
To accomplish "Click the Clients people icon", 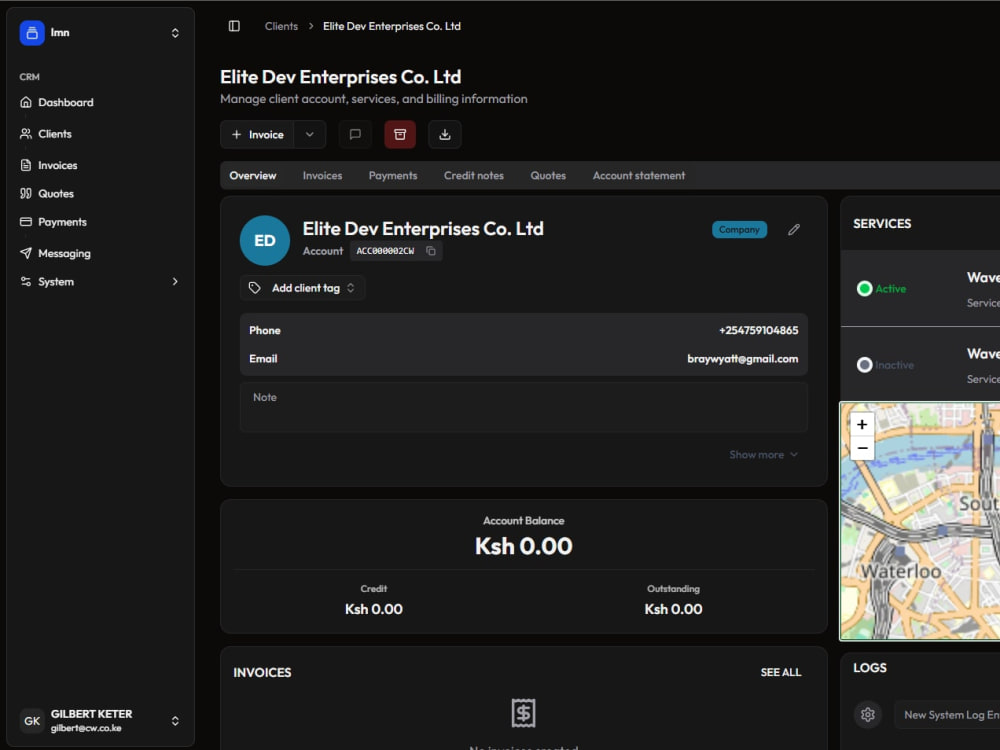I will pos(26,134).
